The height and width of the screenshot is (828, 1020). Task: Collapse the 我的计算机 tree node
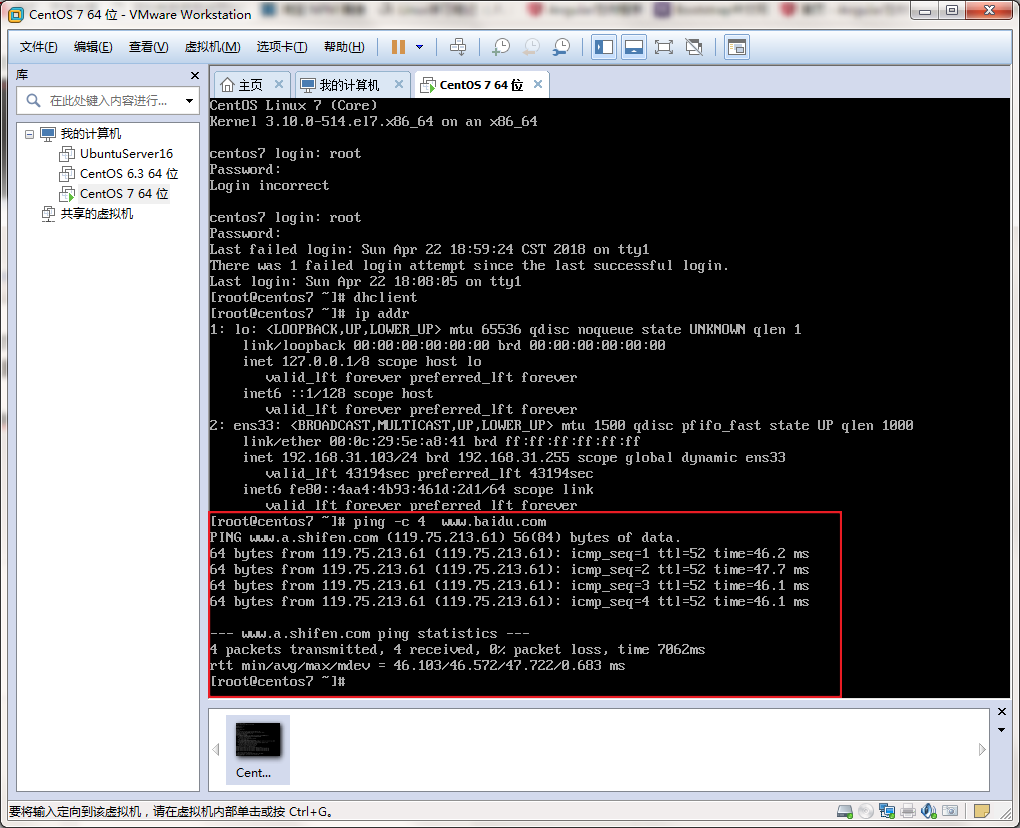coord(29,134)
